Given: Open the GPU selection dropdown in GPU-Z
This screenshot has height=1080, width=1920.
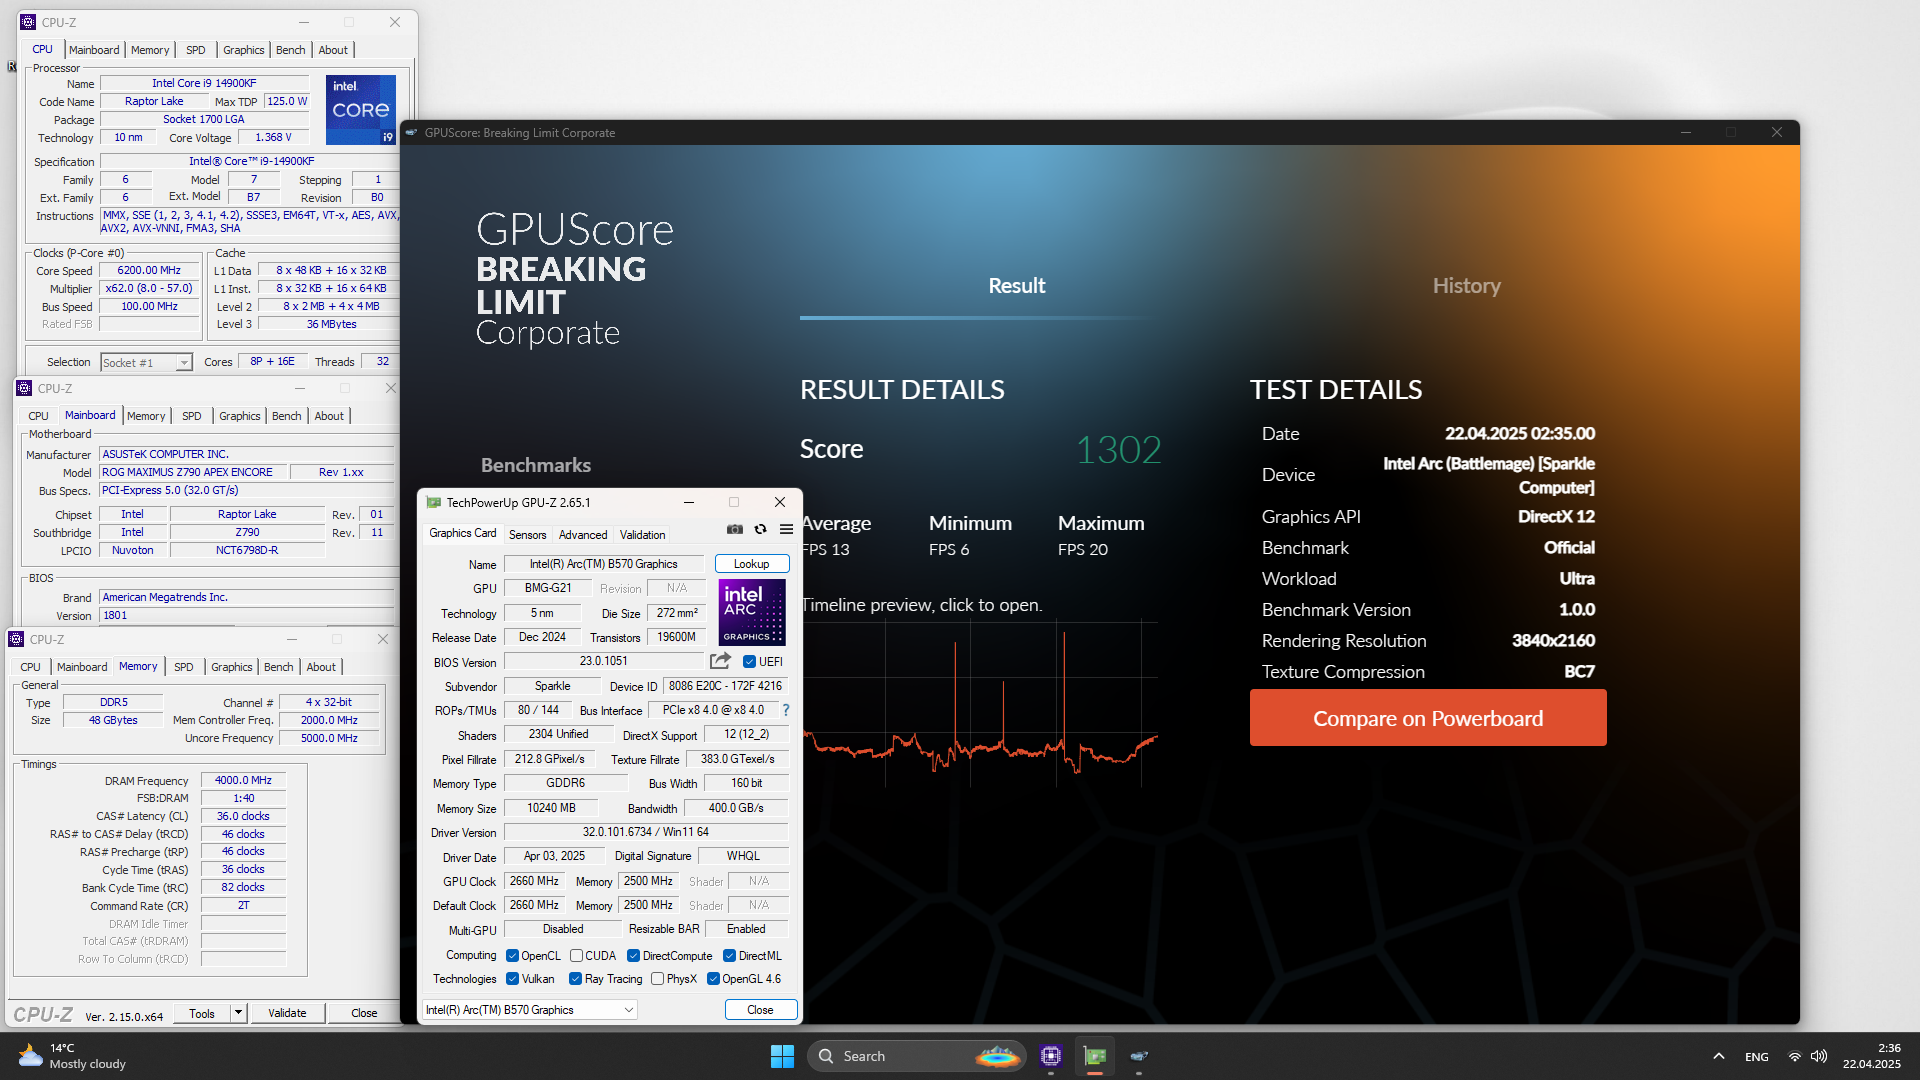Looking at the screenshot, I should (x=530, y=1010).
